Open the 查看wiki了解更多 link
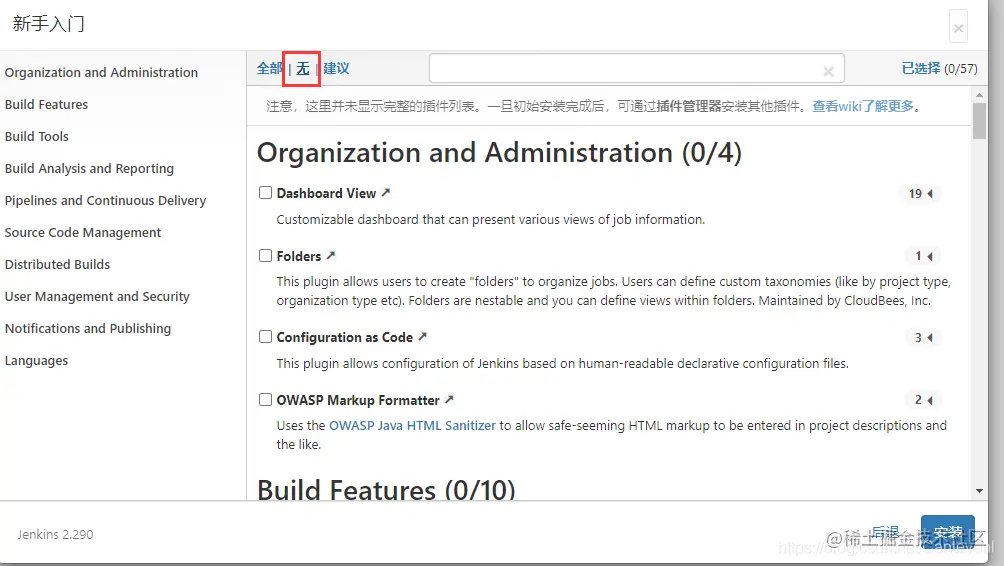 coord(862,106)
